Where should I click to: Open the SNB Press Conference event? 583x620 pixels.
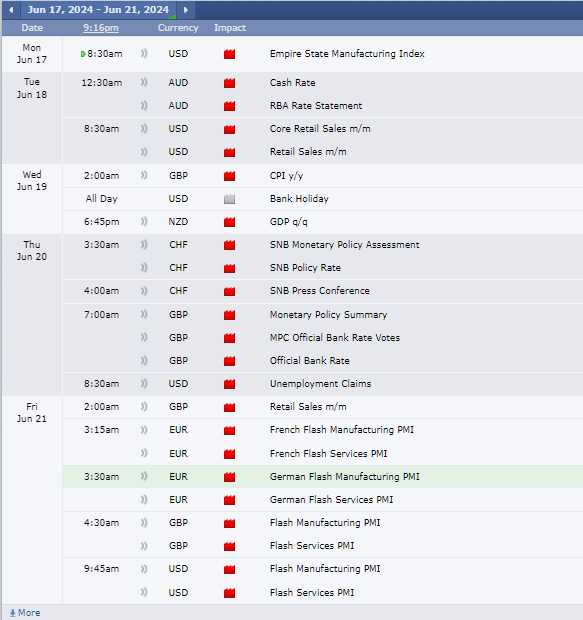coord(320,291)
